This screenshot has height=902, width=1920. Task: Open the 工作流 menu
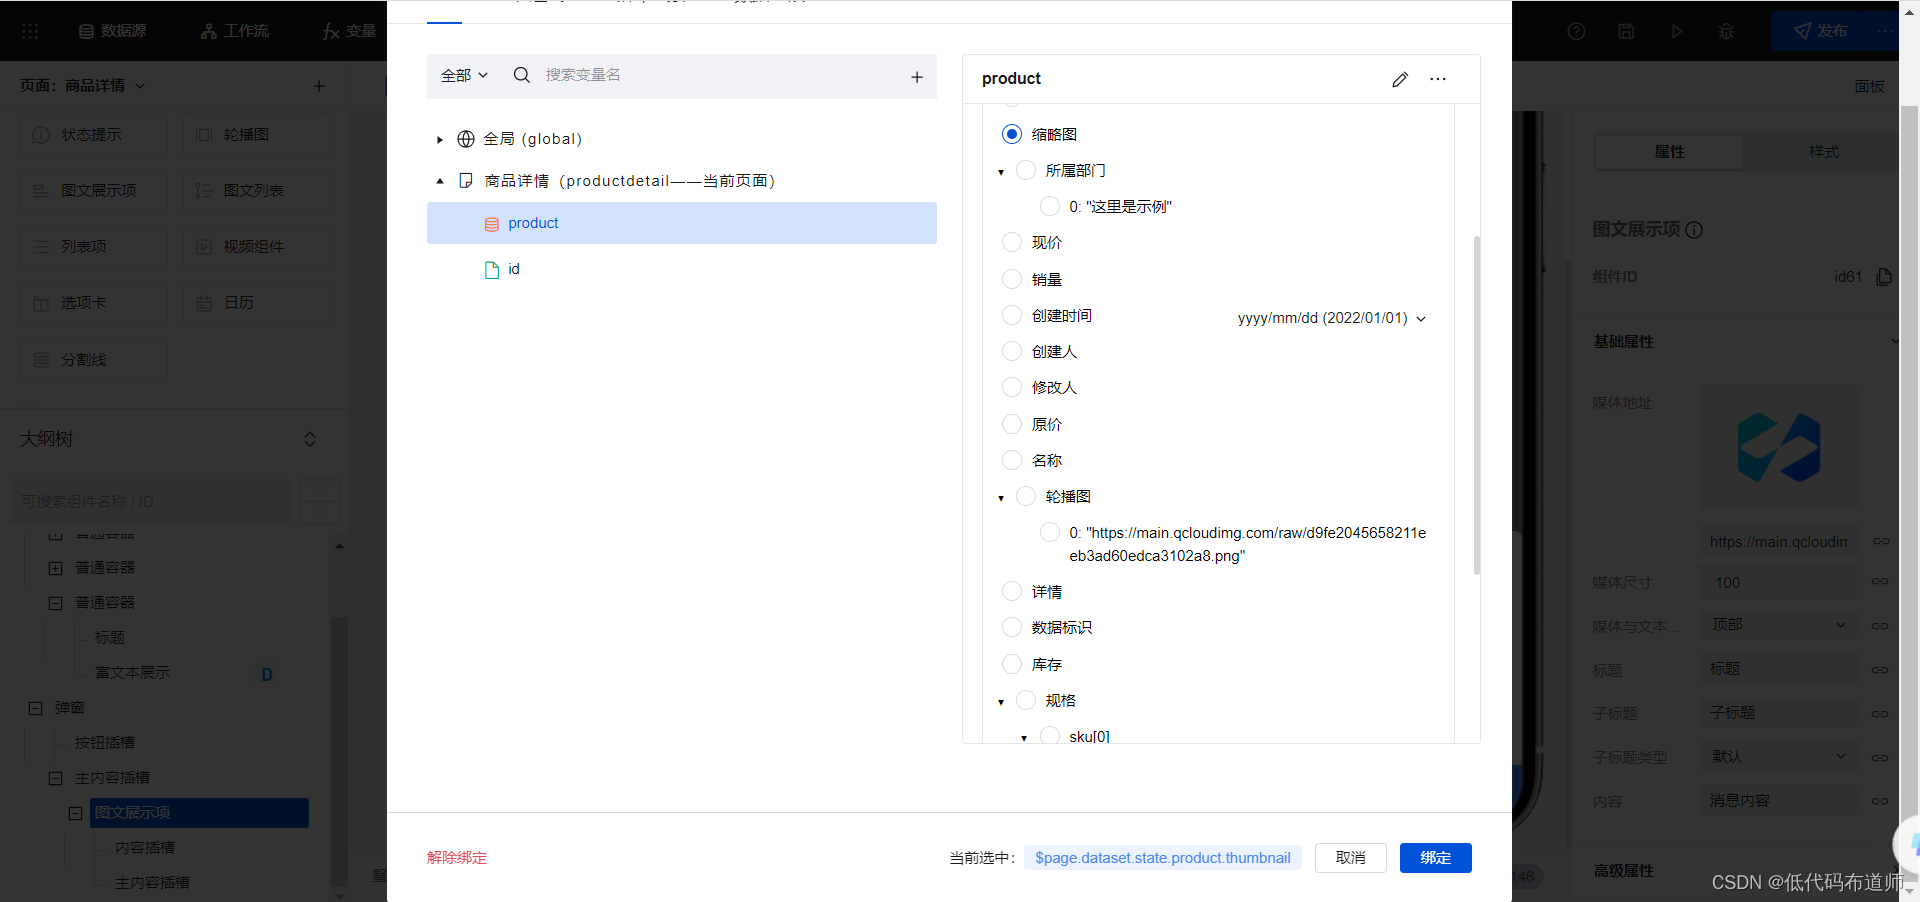(235, 31)
